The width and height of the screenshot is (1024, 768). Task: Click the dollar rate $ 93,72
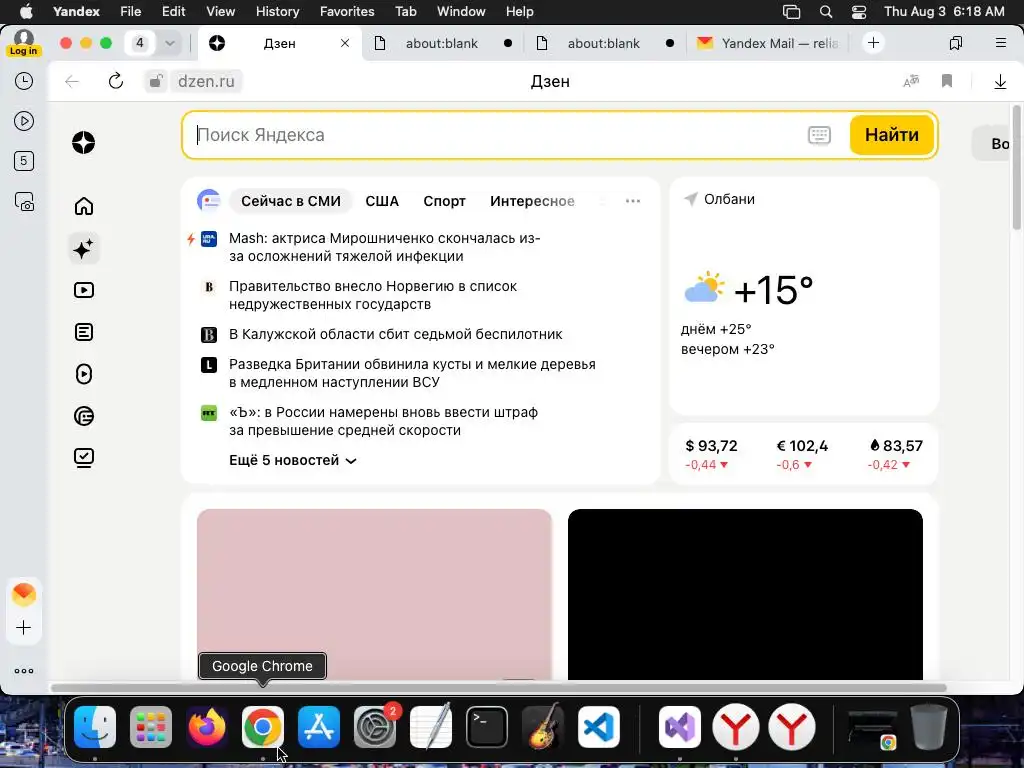coord(711,446)
